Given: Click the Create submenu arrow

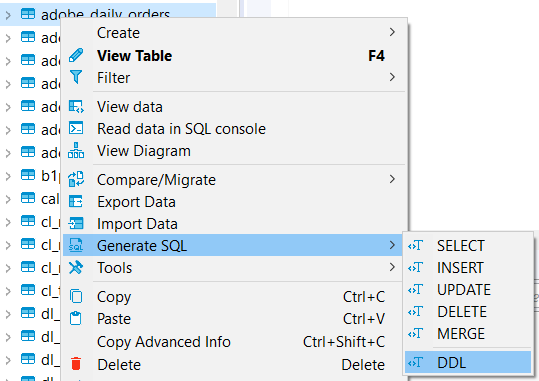Looking at the screenshot, I should click(392, 32).
